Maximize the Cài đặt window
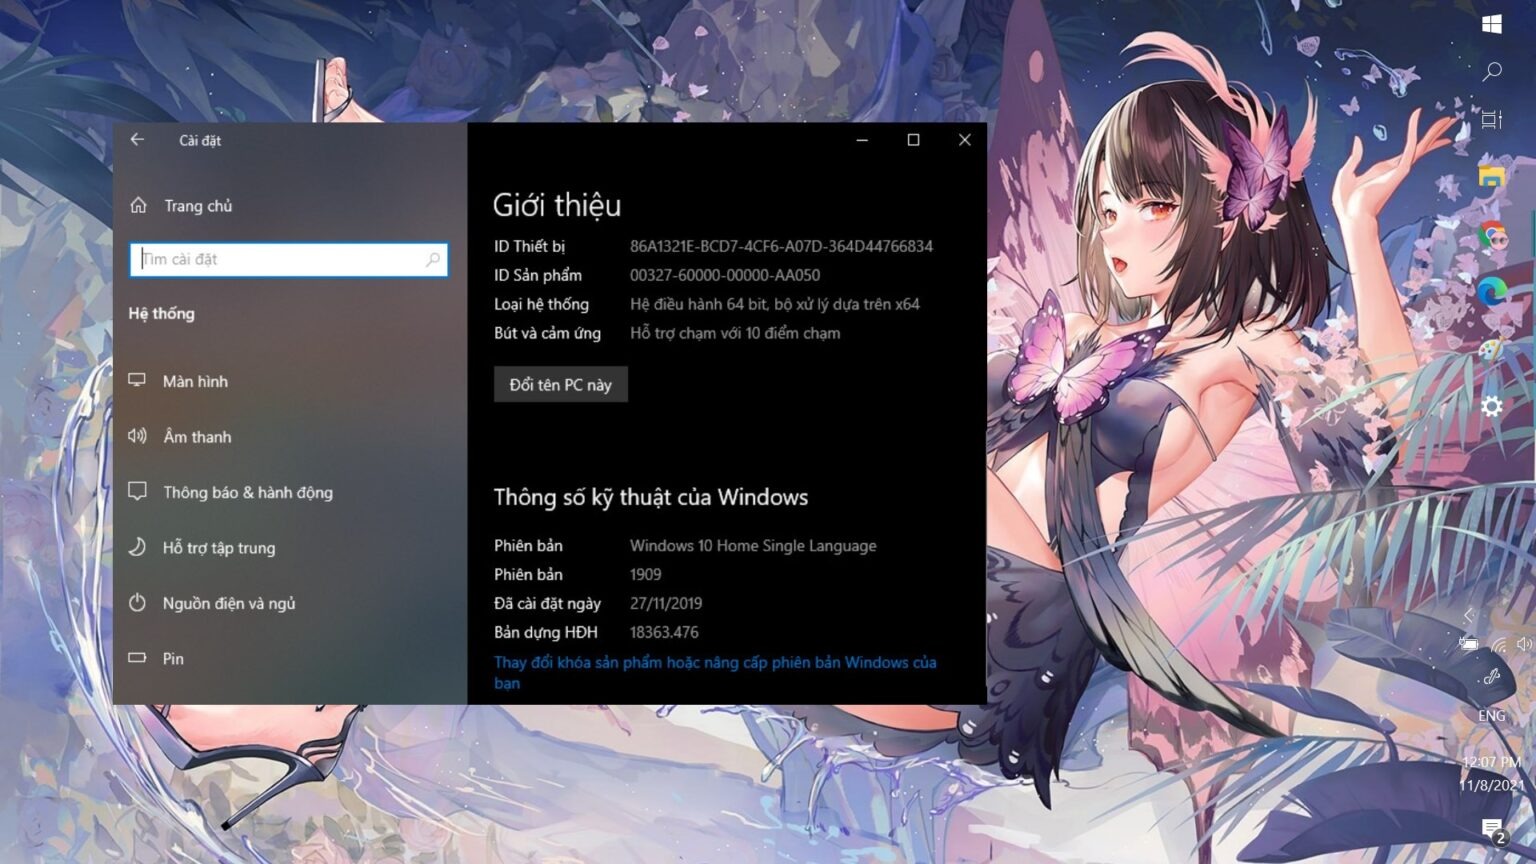1536x864 pixels. point(913,140)
